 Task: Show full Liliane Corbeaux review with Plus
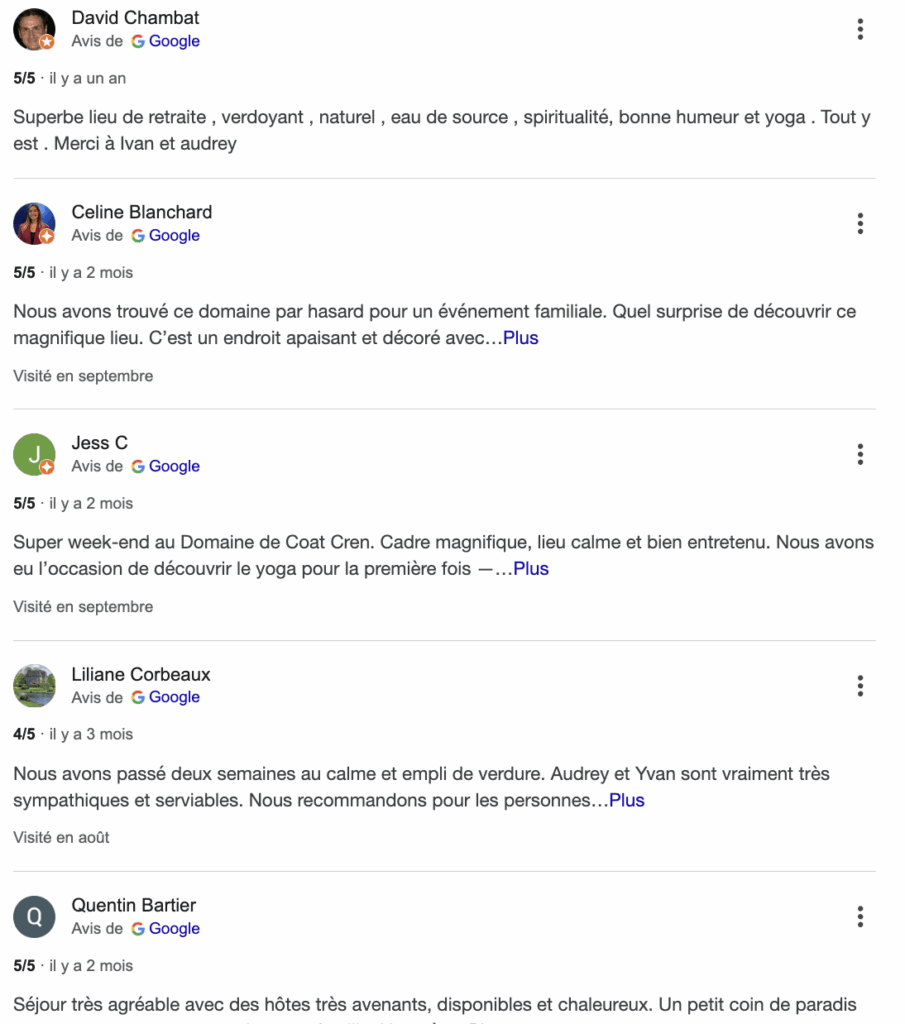point(627,800)
